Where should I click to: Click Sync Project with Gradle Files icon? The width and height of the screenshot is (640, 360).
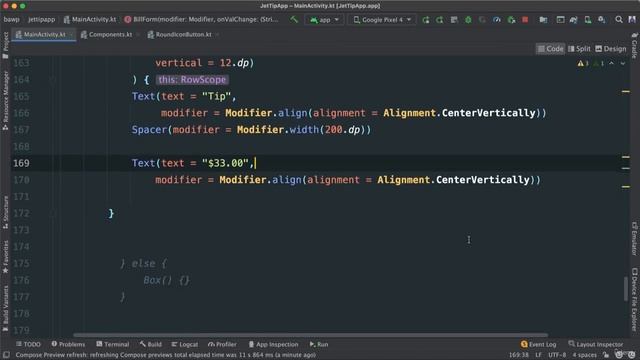pyautogui.click(x=574, y=20)
